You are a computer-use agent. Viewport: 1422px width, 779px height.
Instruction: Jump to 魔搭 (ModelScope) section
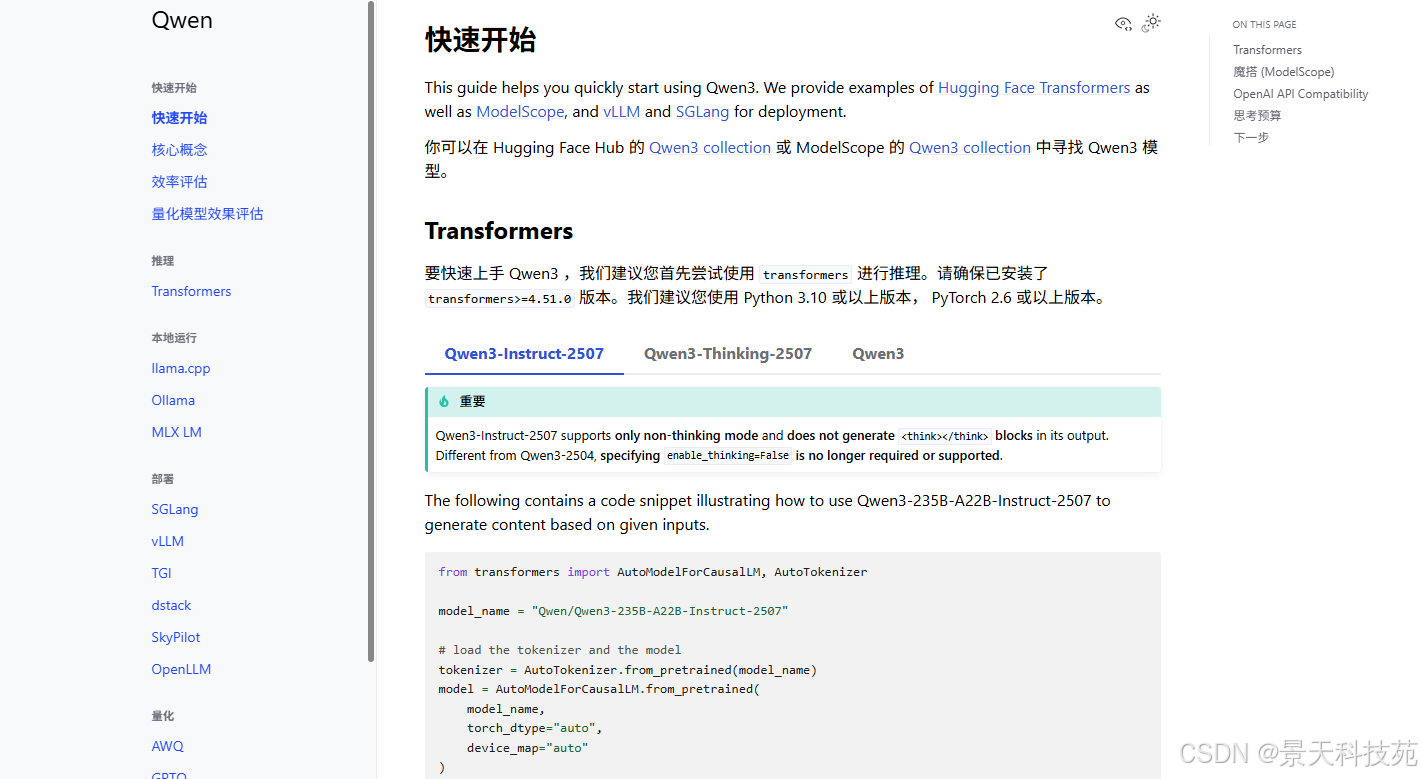(1283, 72)
